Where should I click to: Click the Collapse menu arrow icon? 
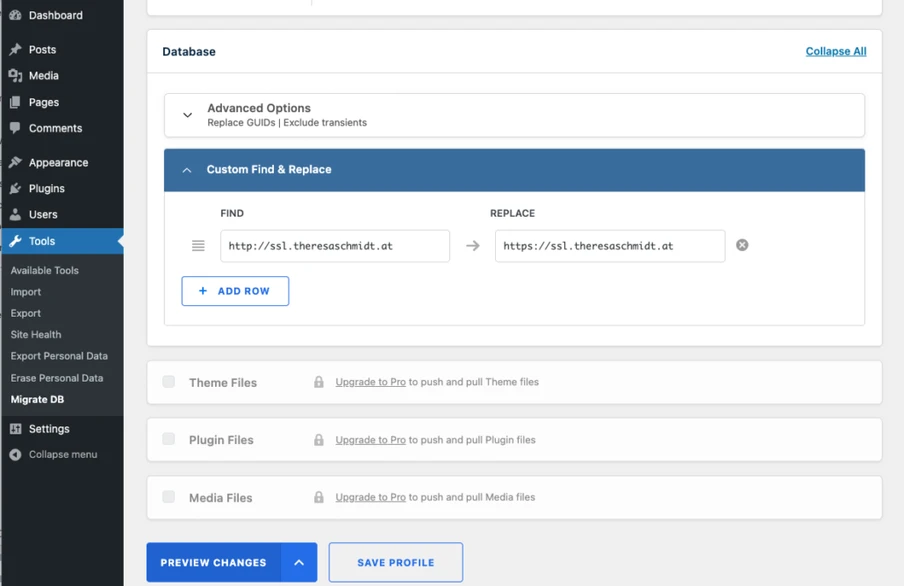(x=15, y=455)
